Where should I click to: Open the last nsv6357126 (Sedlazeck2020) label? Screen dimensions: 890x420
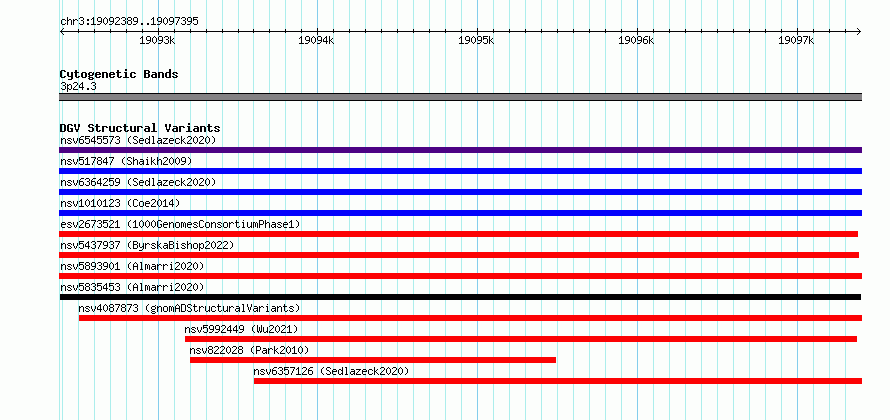(x=331, y=371)
